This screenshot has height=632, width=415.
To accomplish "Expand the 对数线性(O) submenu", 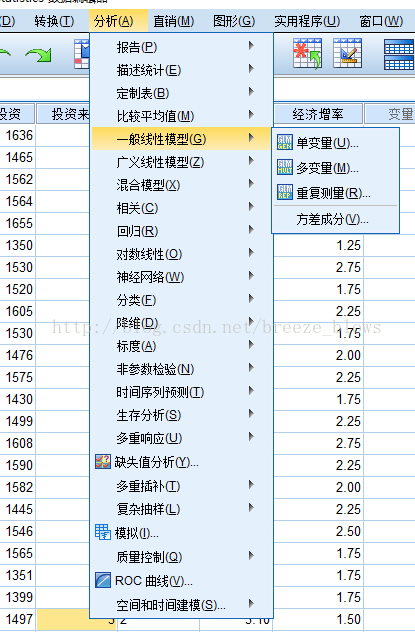I will click(182, 254).
